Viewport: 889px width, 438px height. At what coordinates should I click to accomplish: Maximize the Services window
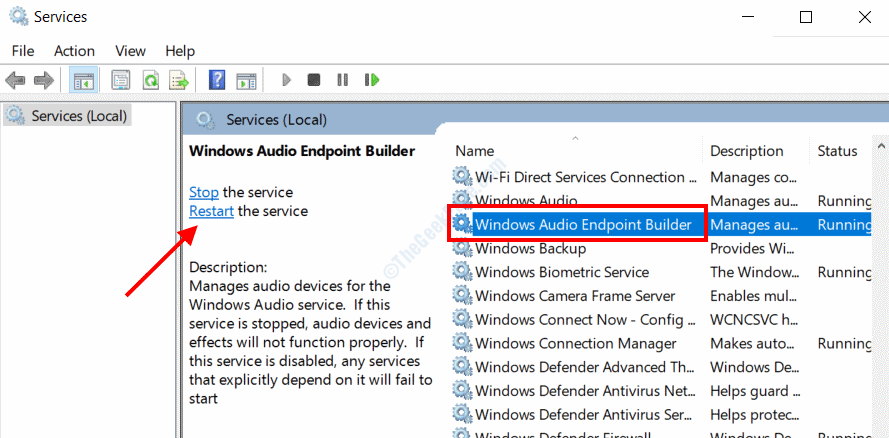806,17
